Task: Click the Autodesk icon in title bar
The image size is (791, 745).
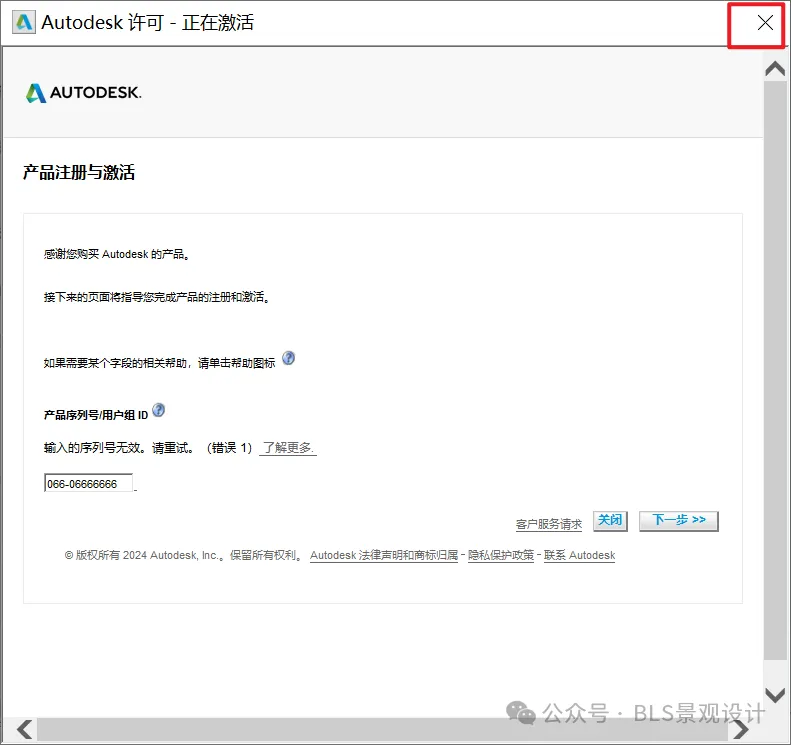Action: [x=24, y=23]
